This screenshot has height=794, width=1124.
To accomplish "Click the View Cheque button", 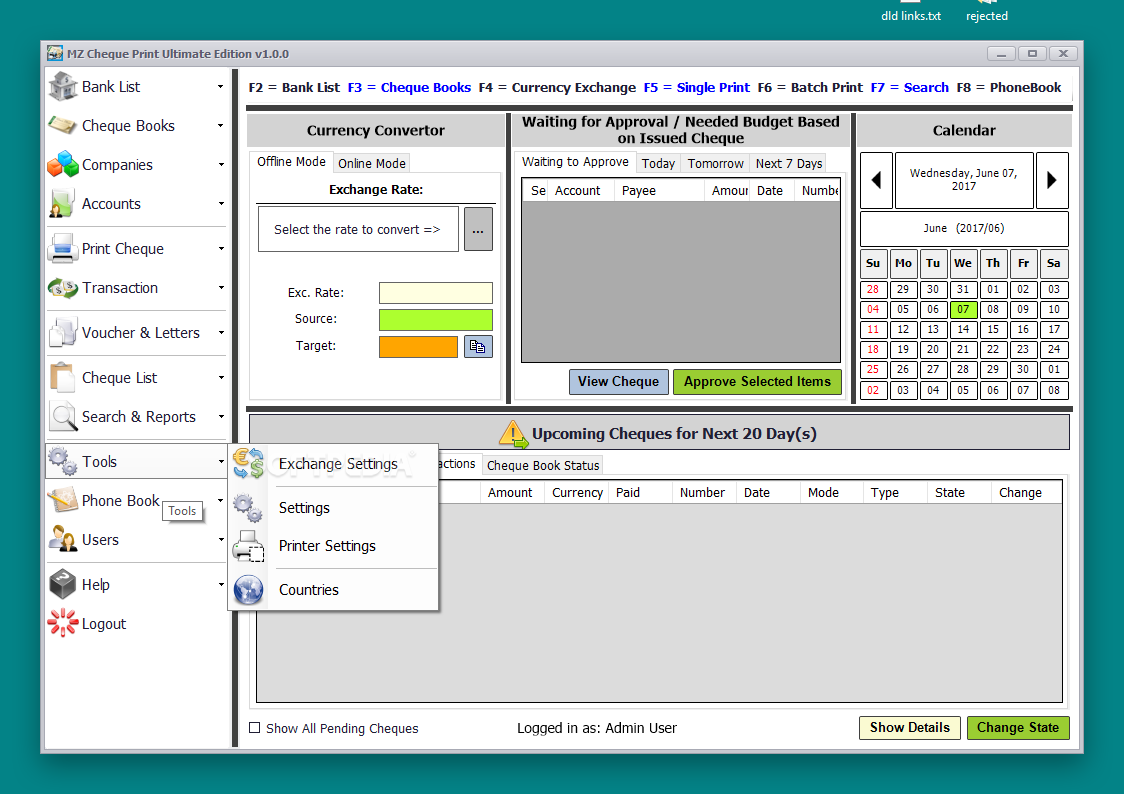I will point(619,382).
